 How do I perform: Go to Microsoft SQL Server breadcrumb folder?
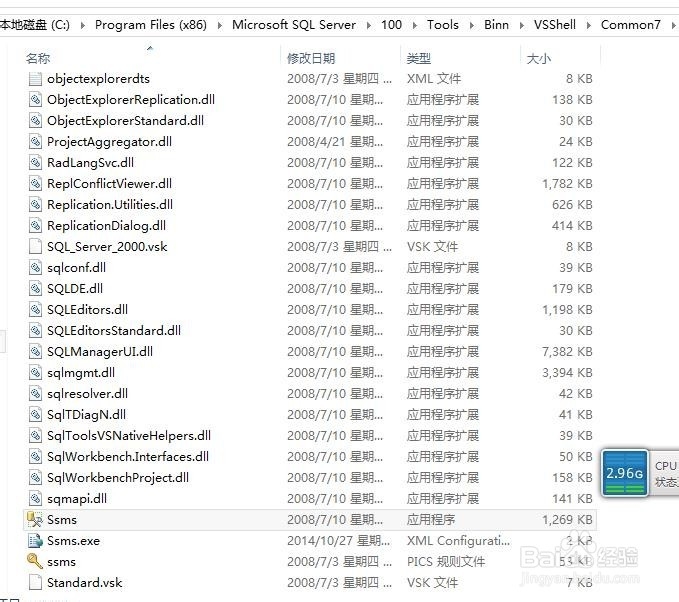[x=294, y=25]
